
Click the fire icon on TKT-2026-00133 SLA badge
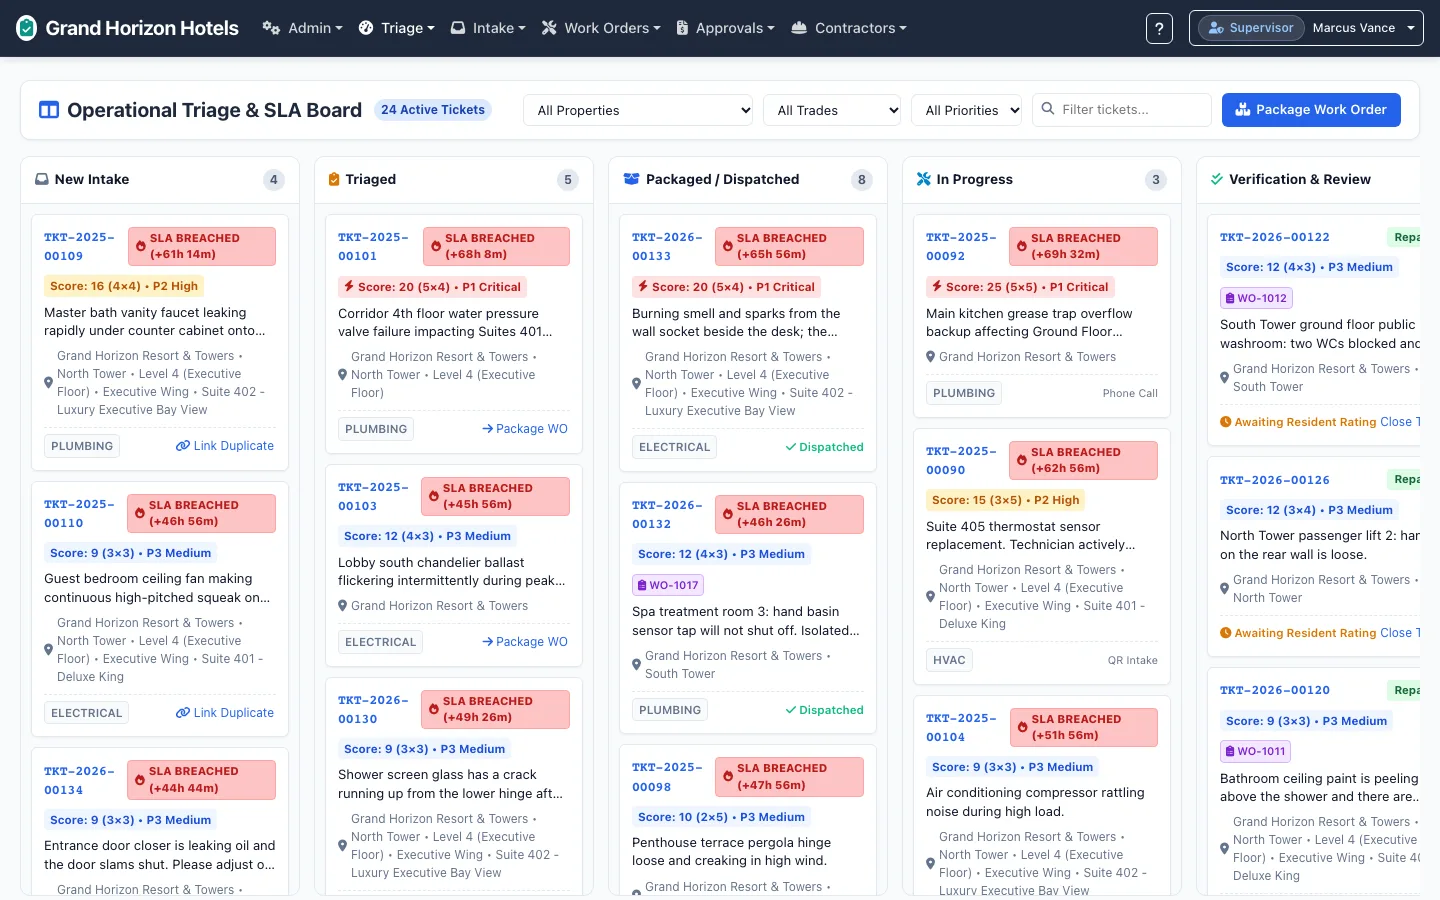coord(728,246)
